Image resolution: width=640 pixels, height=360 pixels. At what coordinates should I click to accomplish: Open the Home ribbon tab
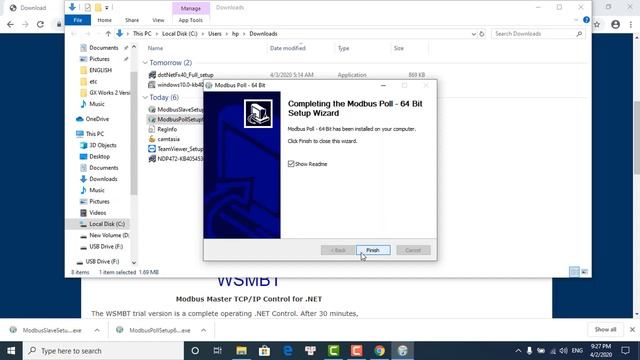(x=104, y=20)
